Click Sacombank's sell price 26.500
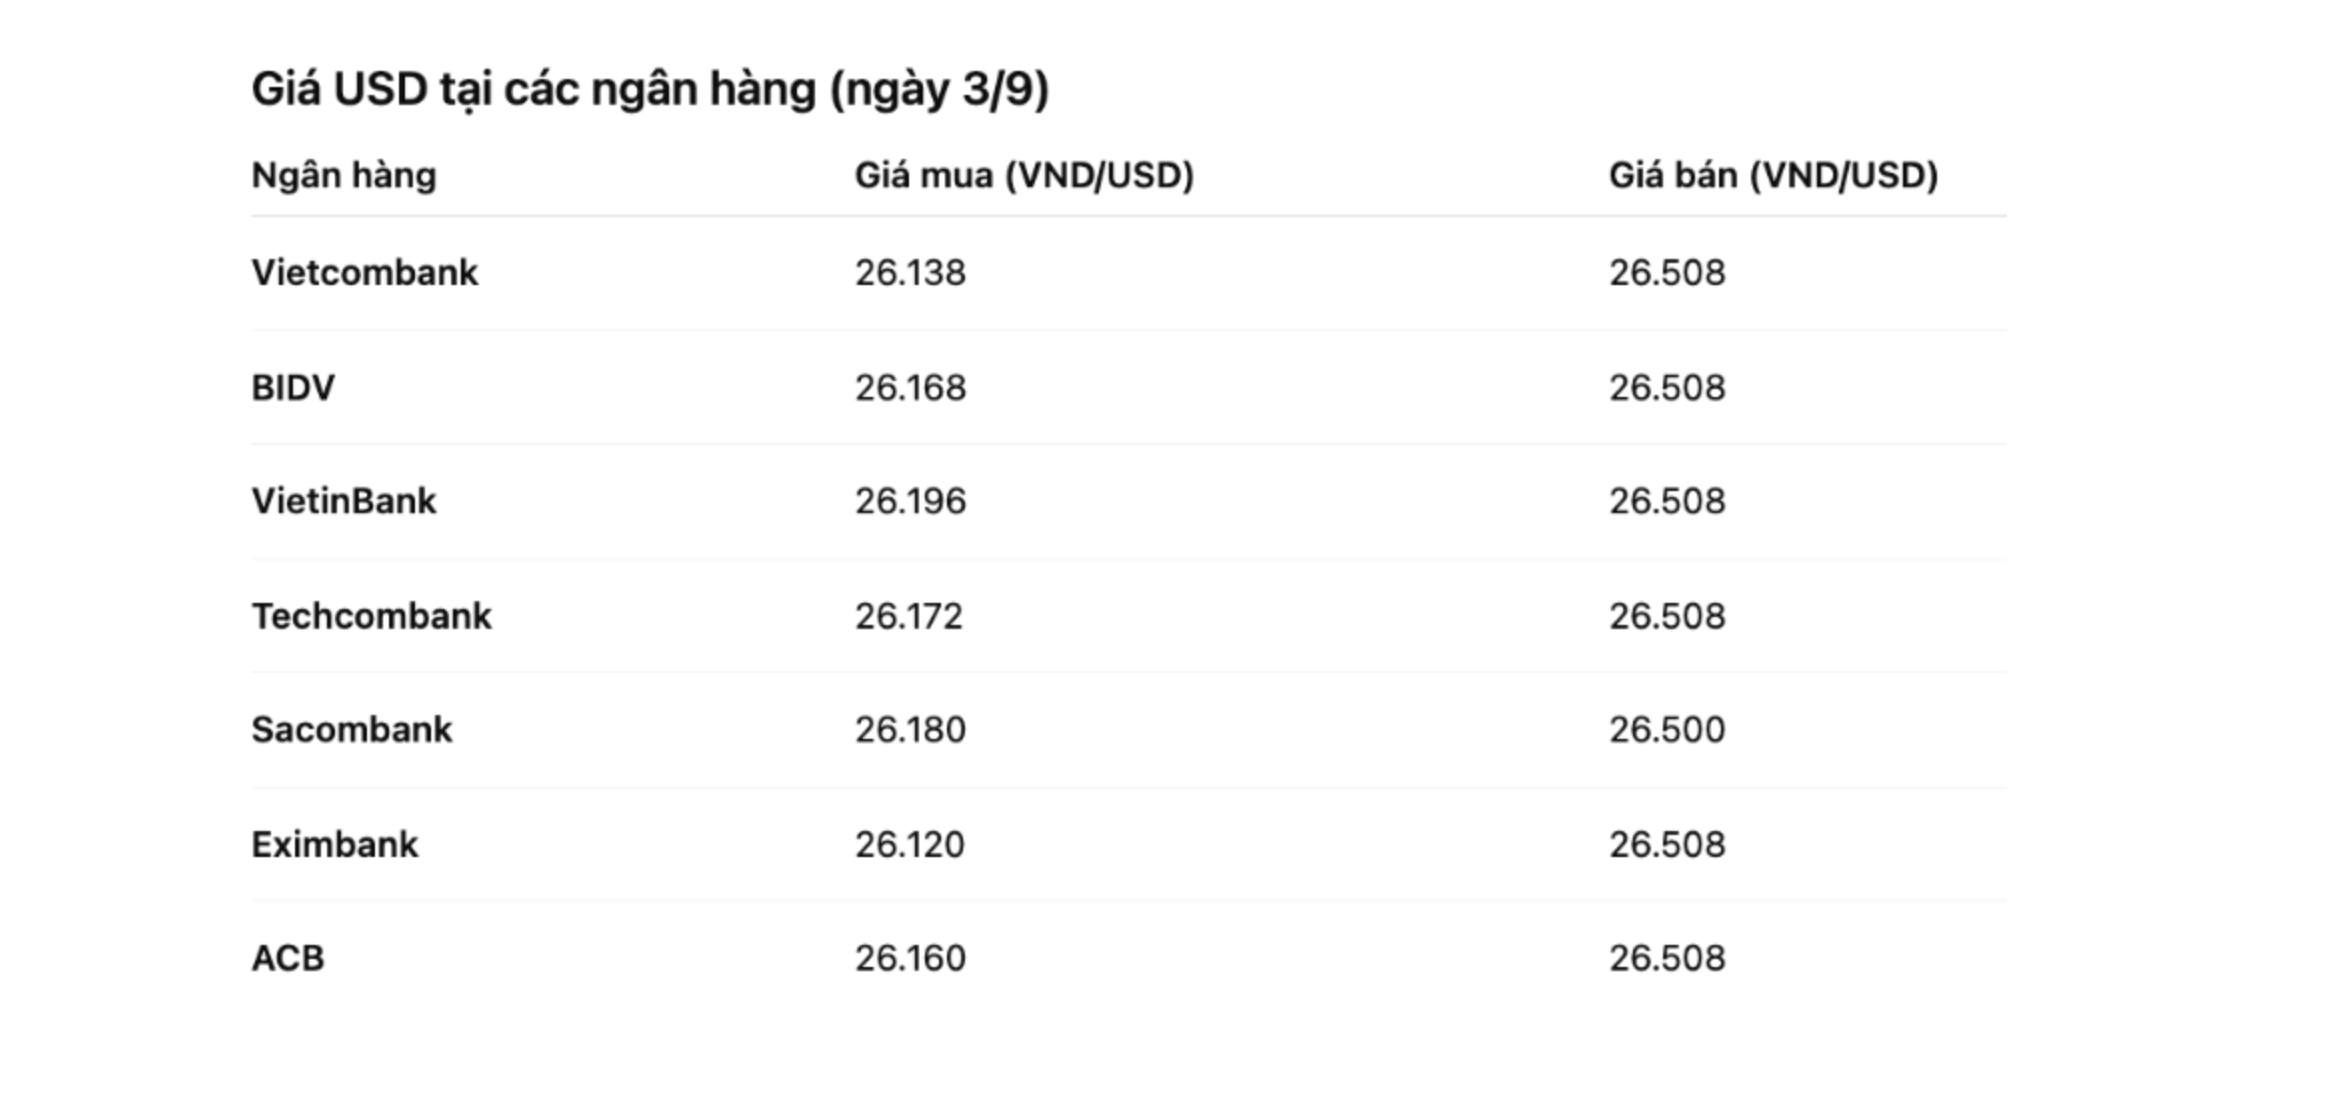This screenshot has height=1098, width=2326. click(1667, 730)
